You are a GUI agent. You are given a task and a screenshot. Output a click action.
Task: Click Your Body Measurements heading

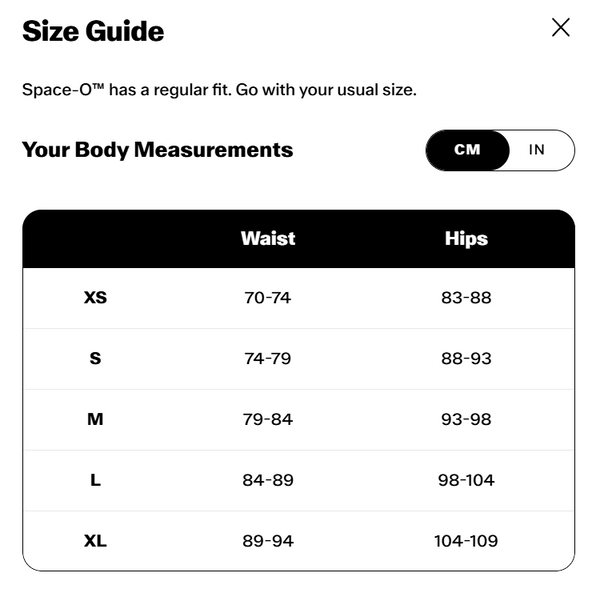[157, 150]
